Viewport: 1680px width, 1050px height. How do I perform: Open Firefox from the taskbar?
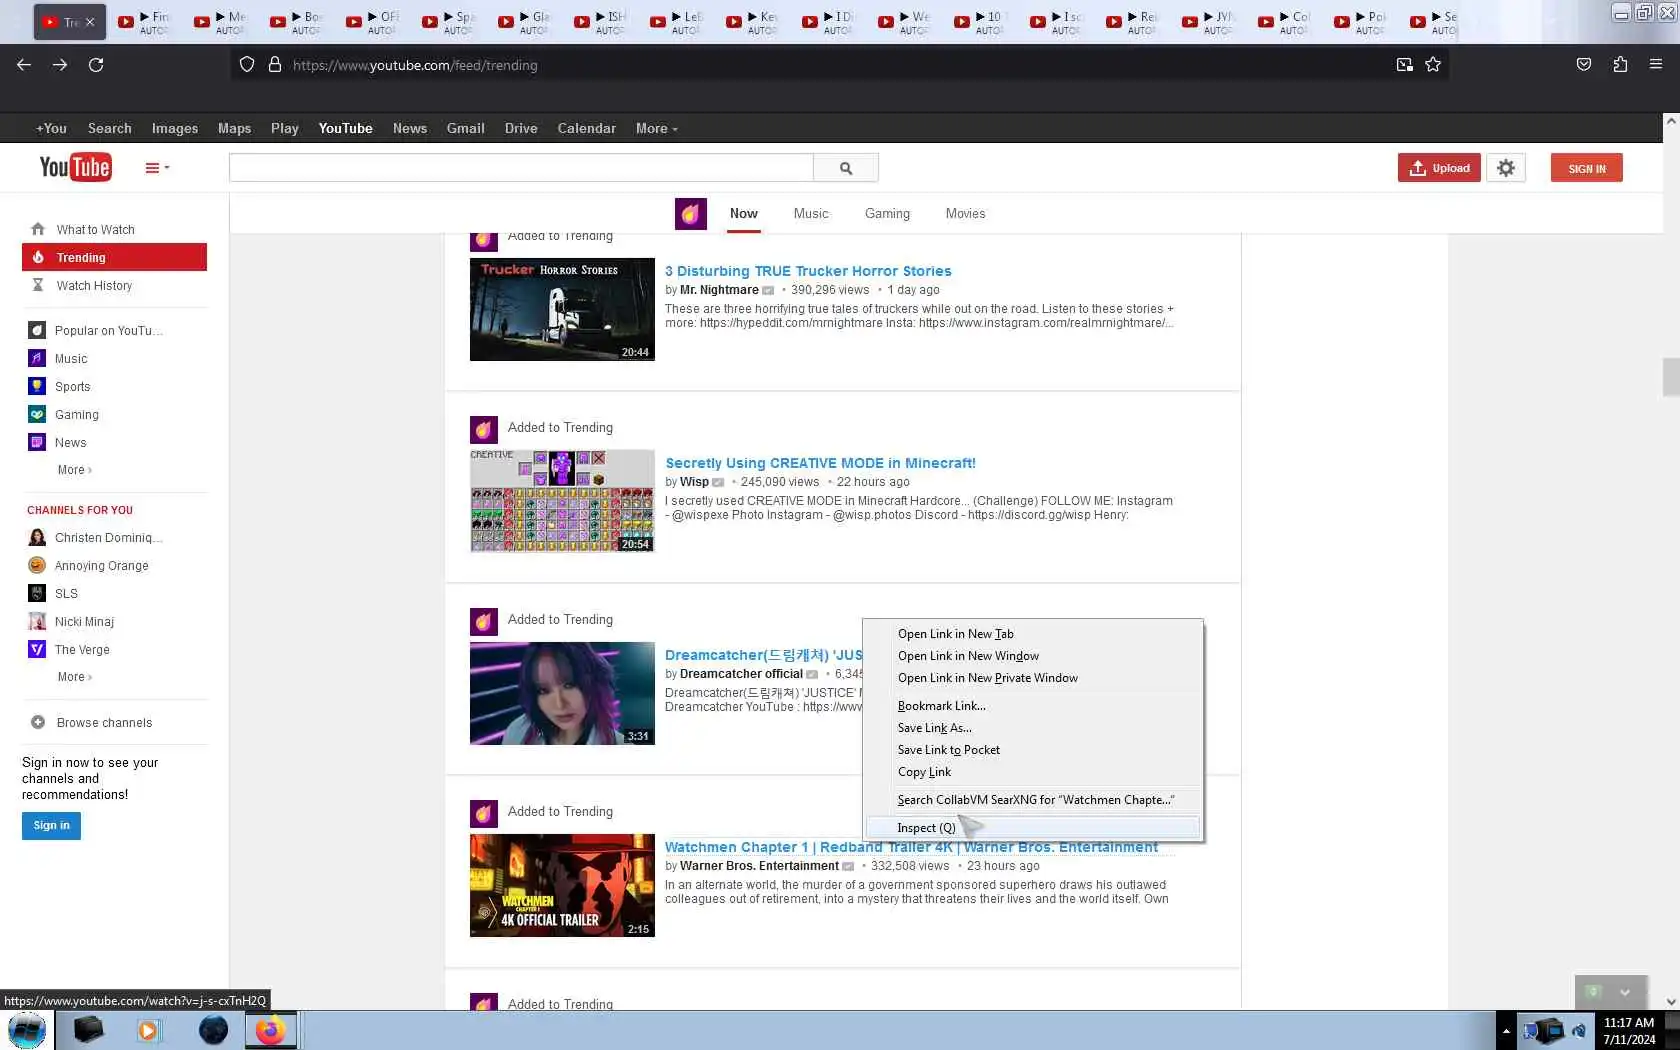pyautogui.click(x=270, y=1030)
